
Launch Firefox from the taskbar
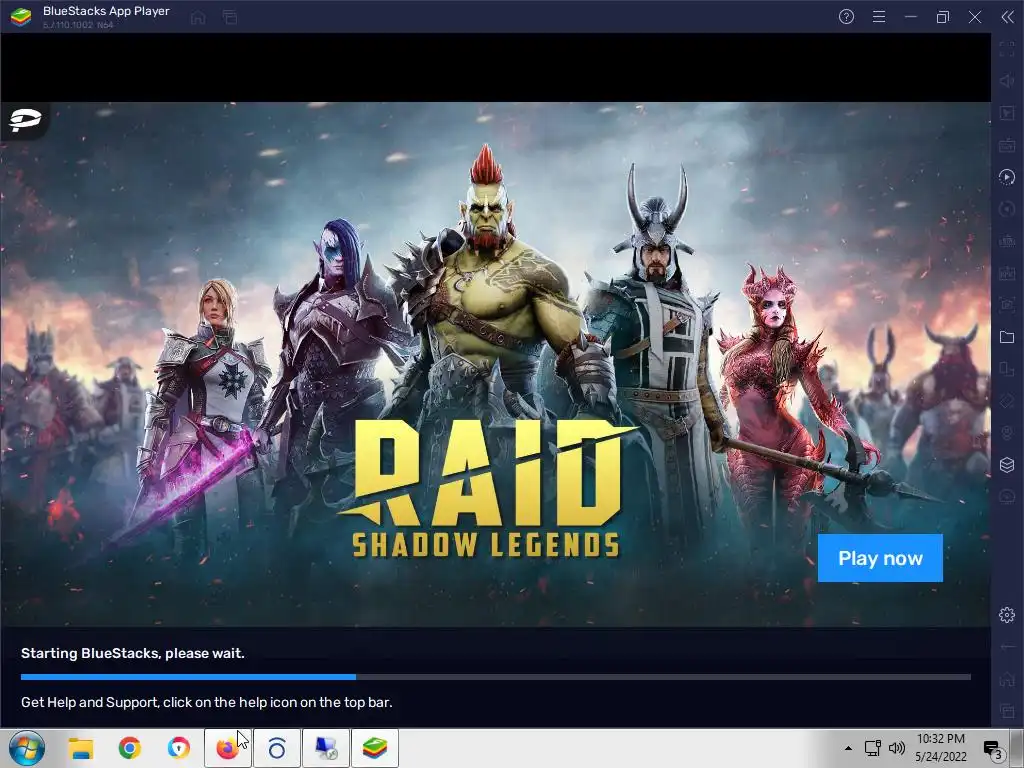[x=227, y=748]
